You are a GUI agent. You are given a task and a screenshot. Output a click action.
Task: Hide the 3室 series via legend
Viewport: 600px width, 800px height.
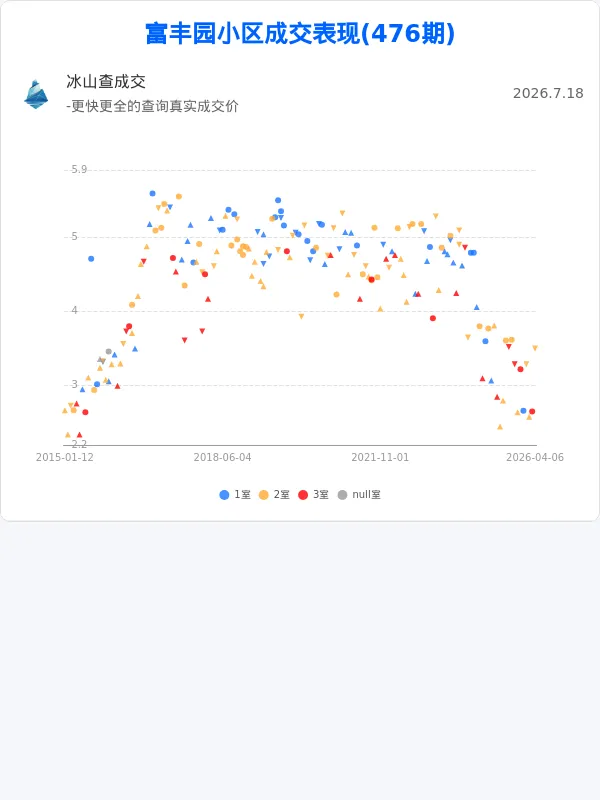[313, 494]
